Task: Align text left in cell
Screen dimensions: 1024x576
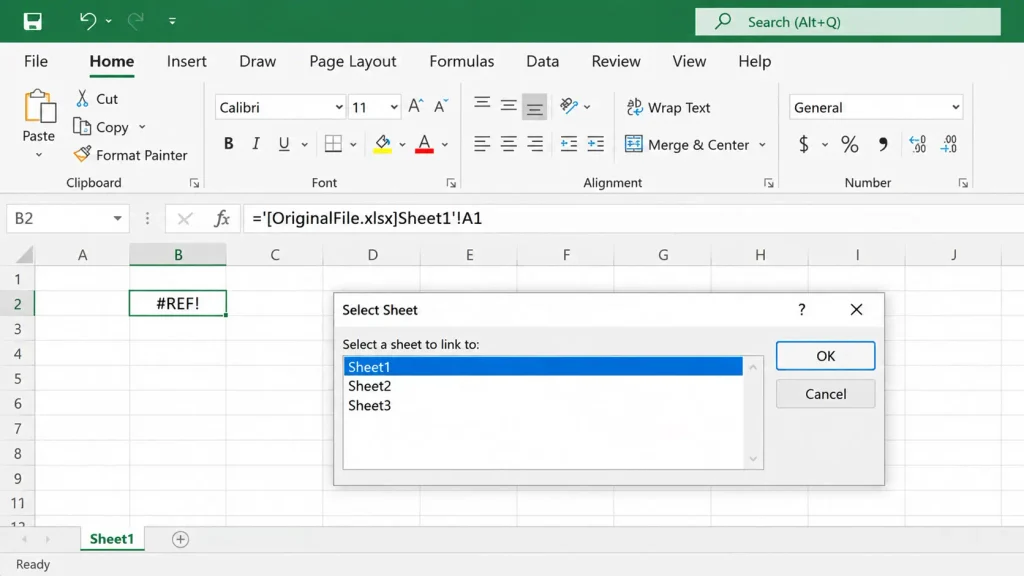Action: click(482, 144)
